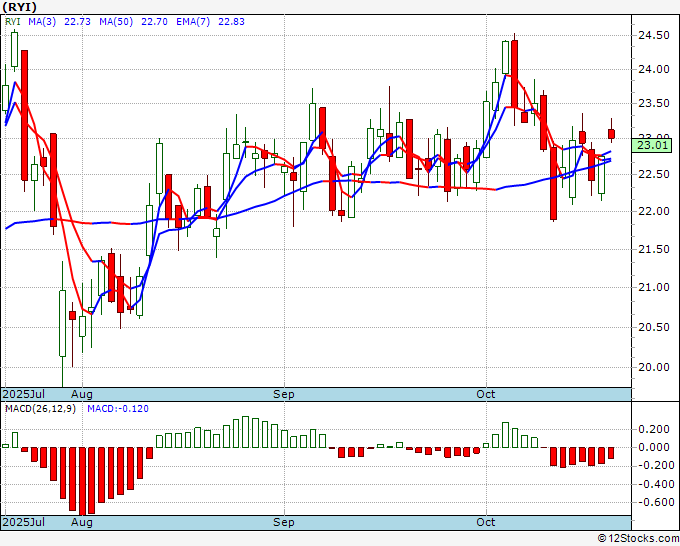Click the last red candlestick near 23.01
This screenshot has width=680, height=546.
click(611, 134)
